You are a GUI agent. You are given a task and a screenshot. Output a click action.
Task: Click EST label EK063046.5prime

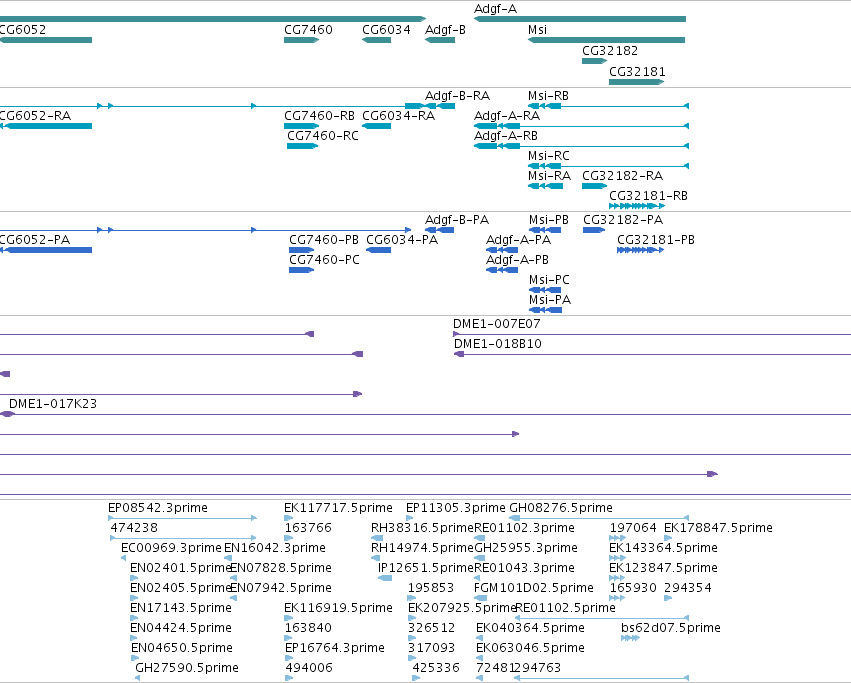(x=530, y=648)
